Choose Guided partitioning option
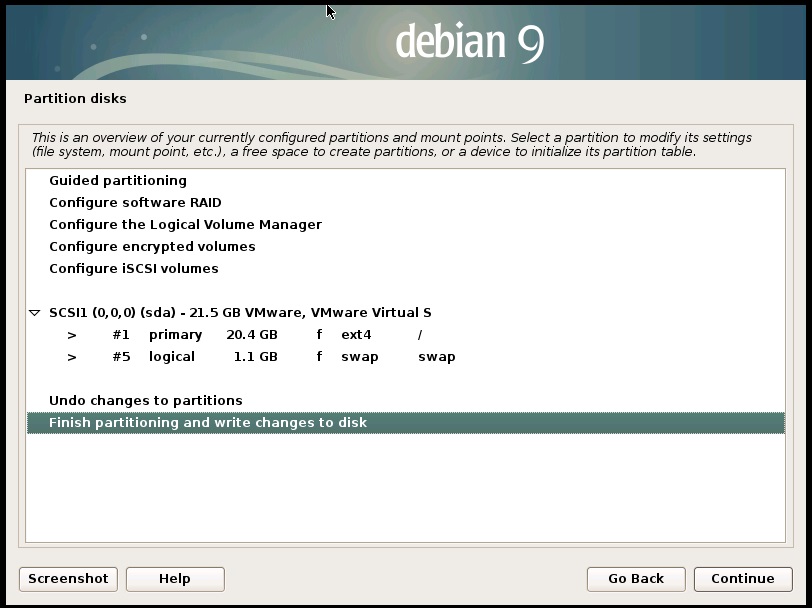The height and width of the screenshot is (608, 812). [x=118, y=181]
